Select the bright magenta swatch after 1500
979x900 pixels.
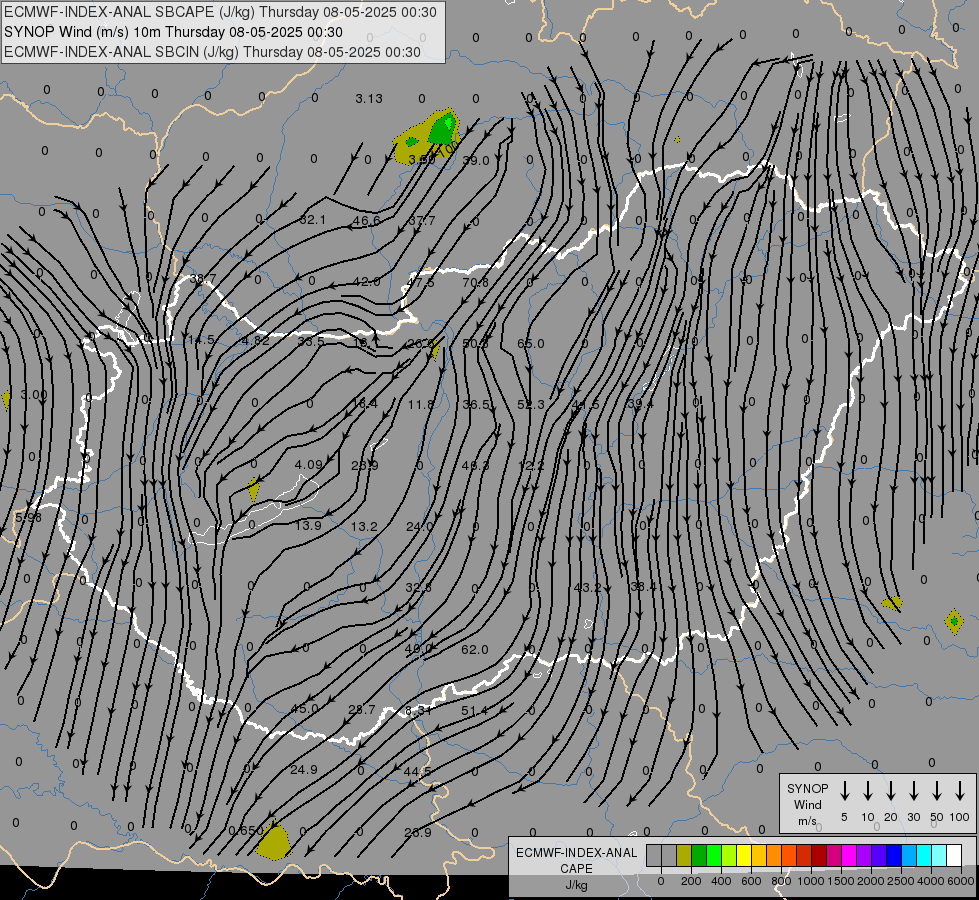tap(849, 855)
